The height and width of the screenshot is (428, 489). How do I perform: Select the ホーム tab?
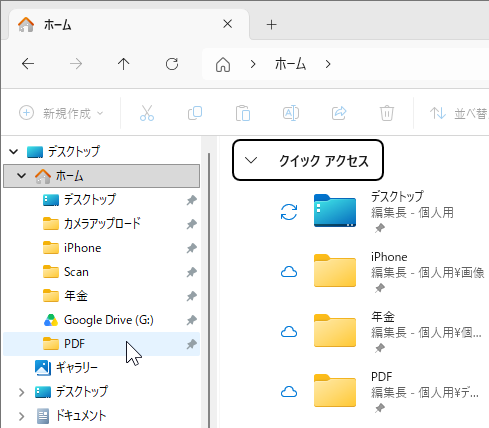[128, 25]
